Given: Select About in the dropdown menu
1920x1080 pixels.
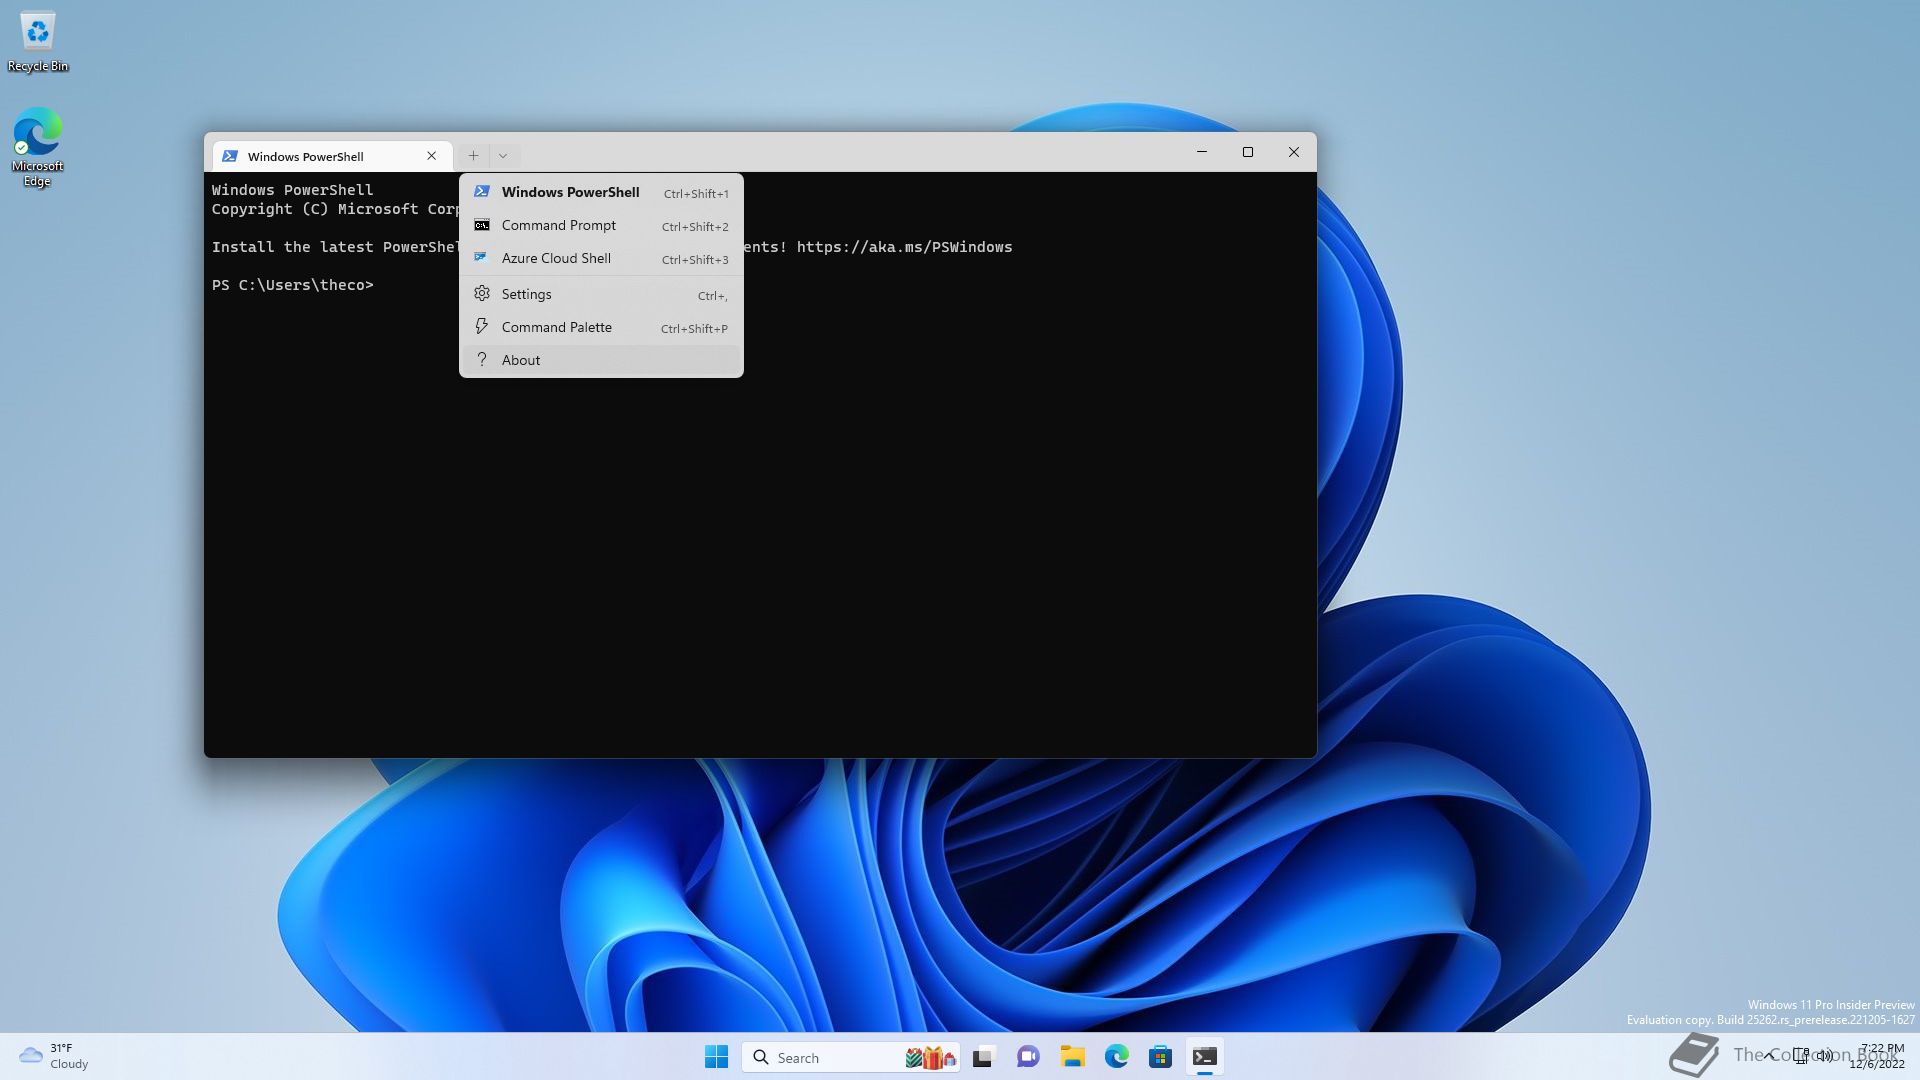Looking at the screenshot, I should point(601,360).
